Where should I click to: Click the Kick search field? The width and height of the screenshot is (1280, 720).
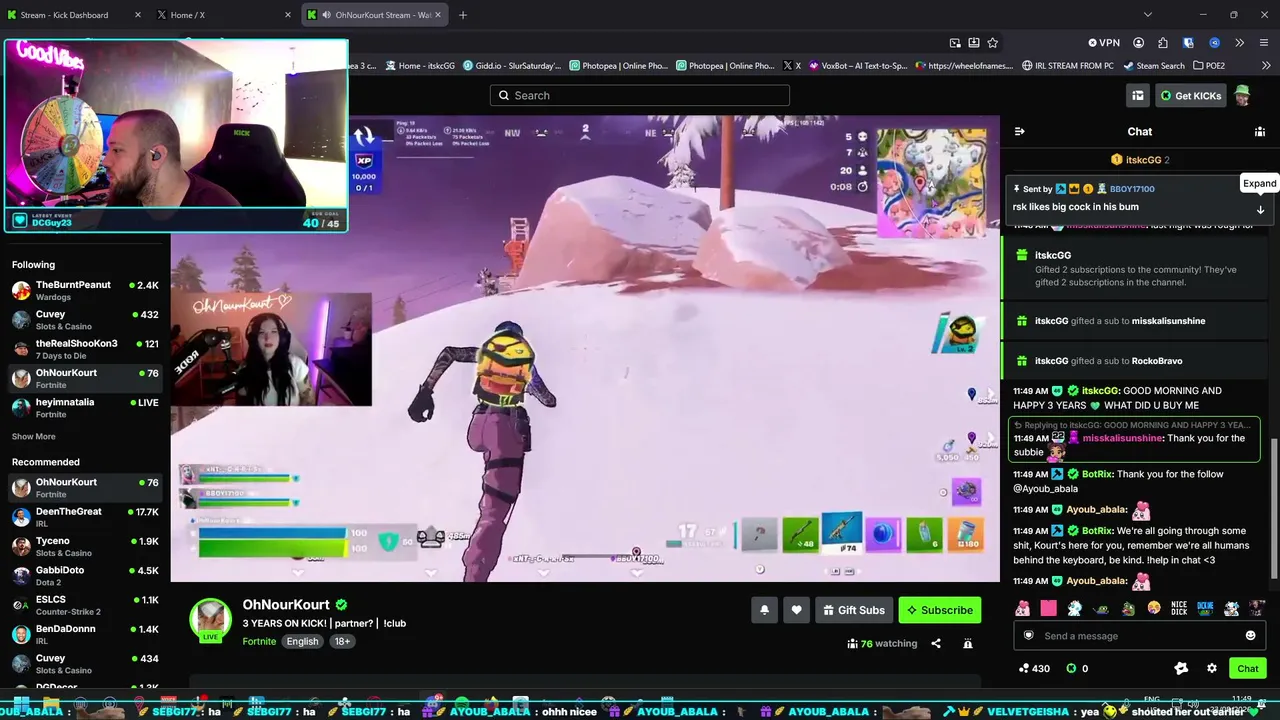(640, 95)
